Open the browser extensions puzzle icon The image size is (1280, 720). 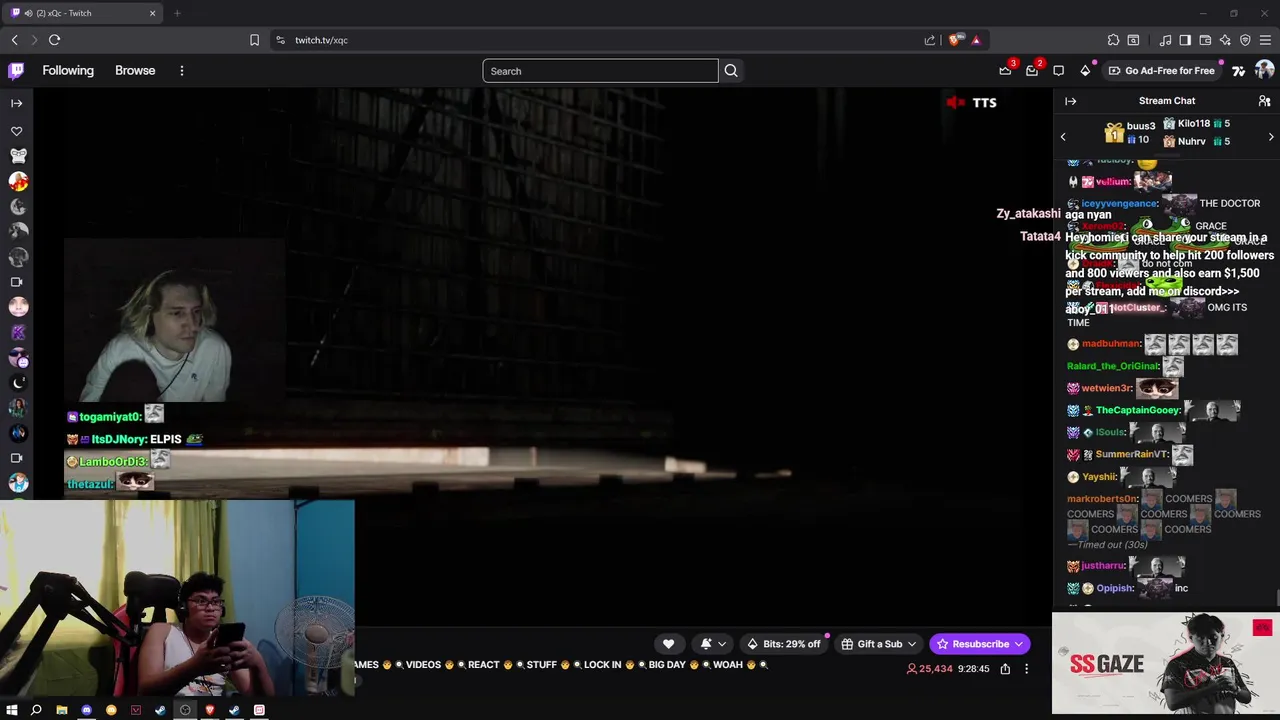[1113, 40]
